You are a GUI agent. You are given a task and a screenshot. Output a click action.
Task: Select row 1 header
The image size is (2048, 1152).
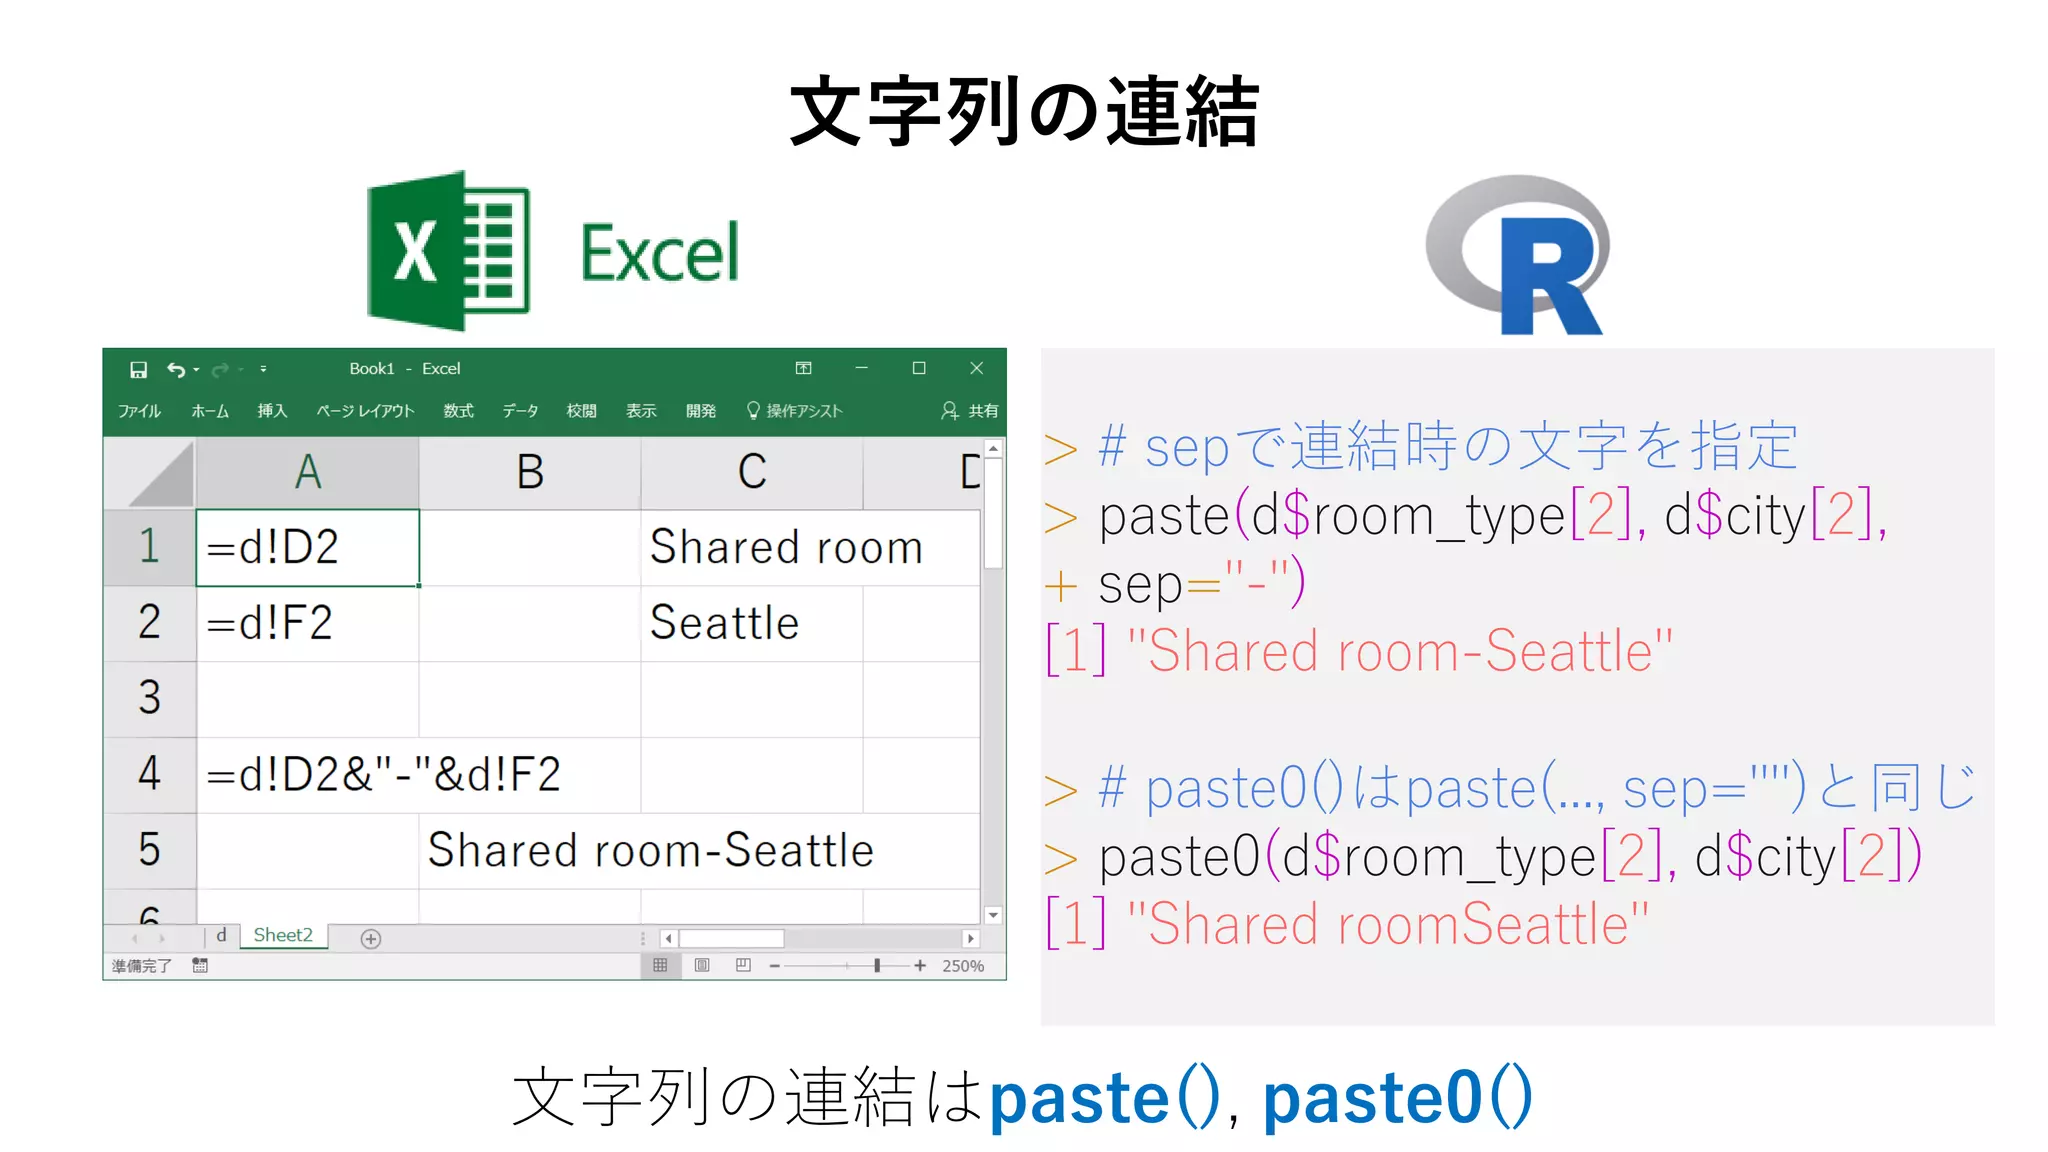[x=150, y=547]
